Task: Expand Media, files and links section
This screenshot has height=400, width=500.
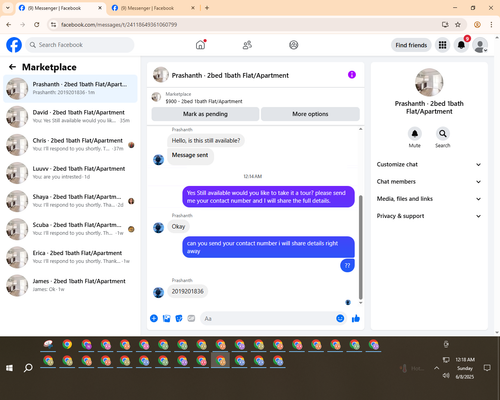Action: coord(429,199)
